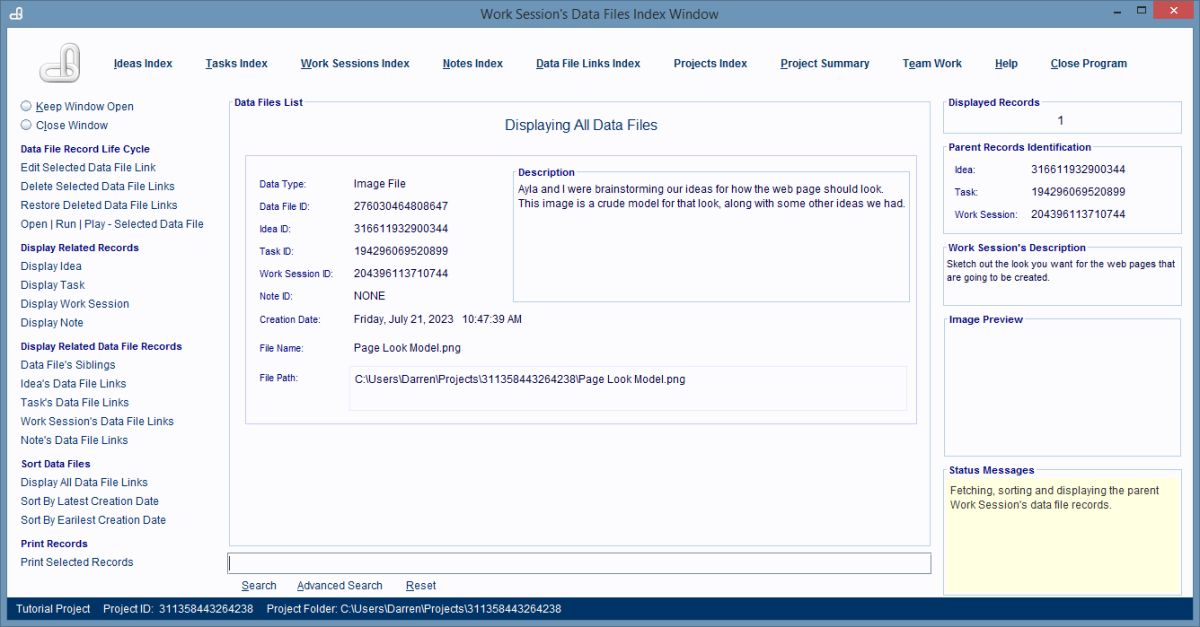Click the Display Note link
Image resolution: width=1200 pixels, height=627 pixels.
click(52, 323)
